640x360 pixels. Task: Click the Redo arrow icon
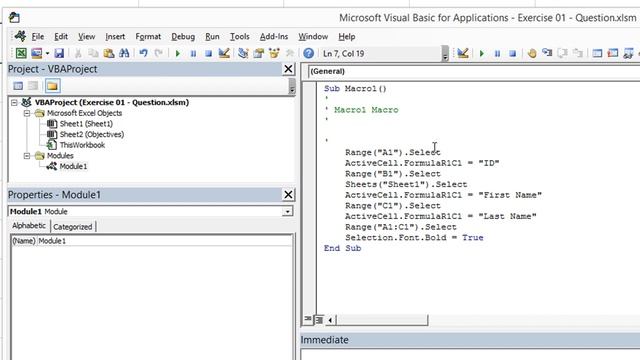coord(159,53)
